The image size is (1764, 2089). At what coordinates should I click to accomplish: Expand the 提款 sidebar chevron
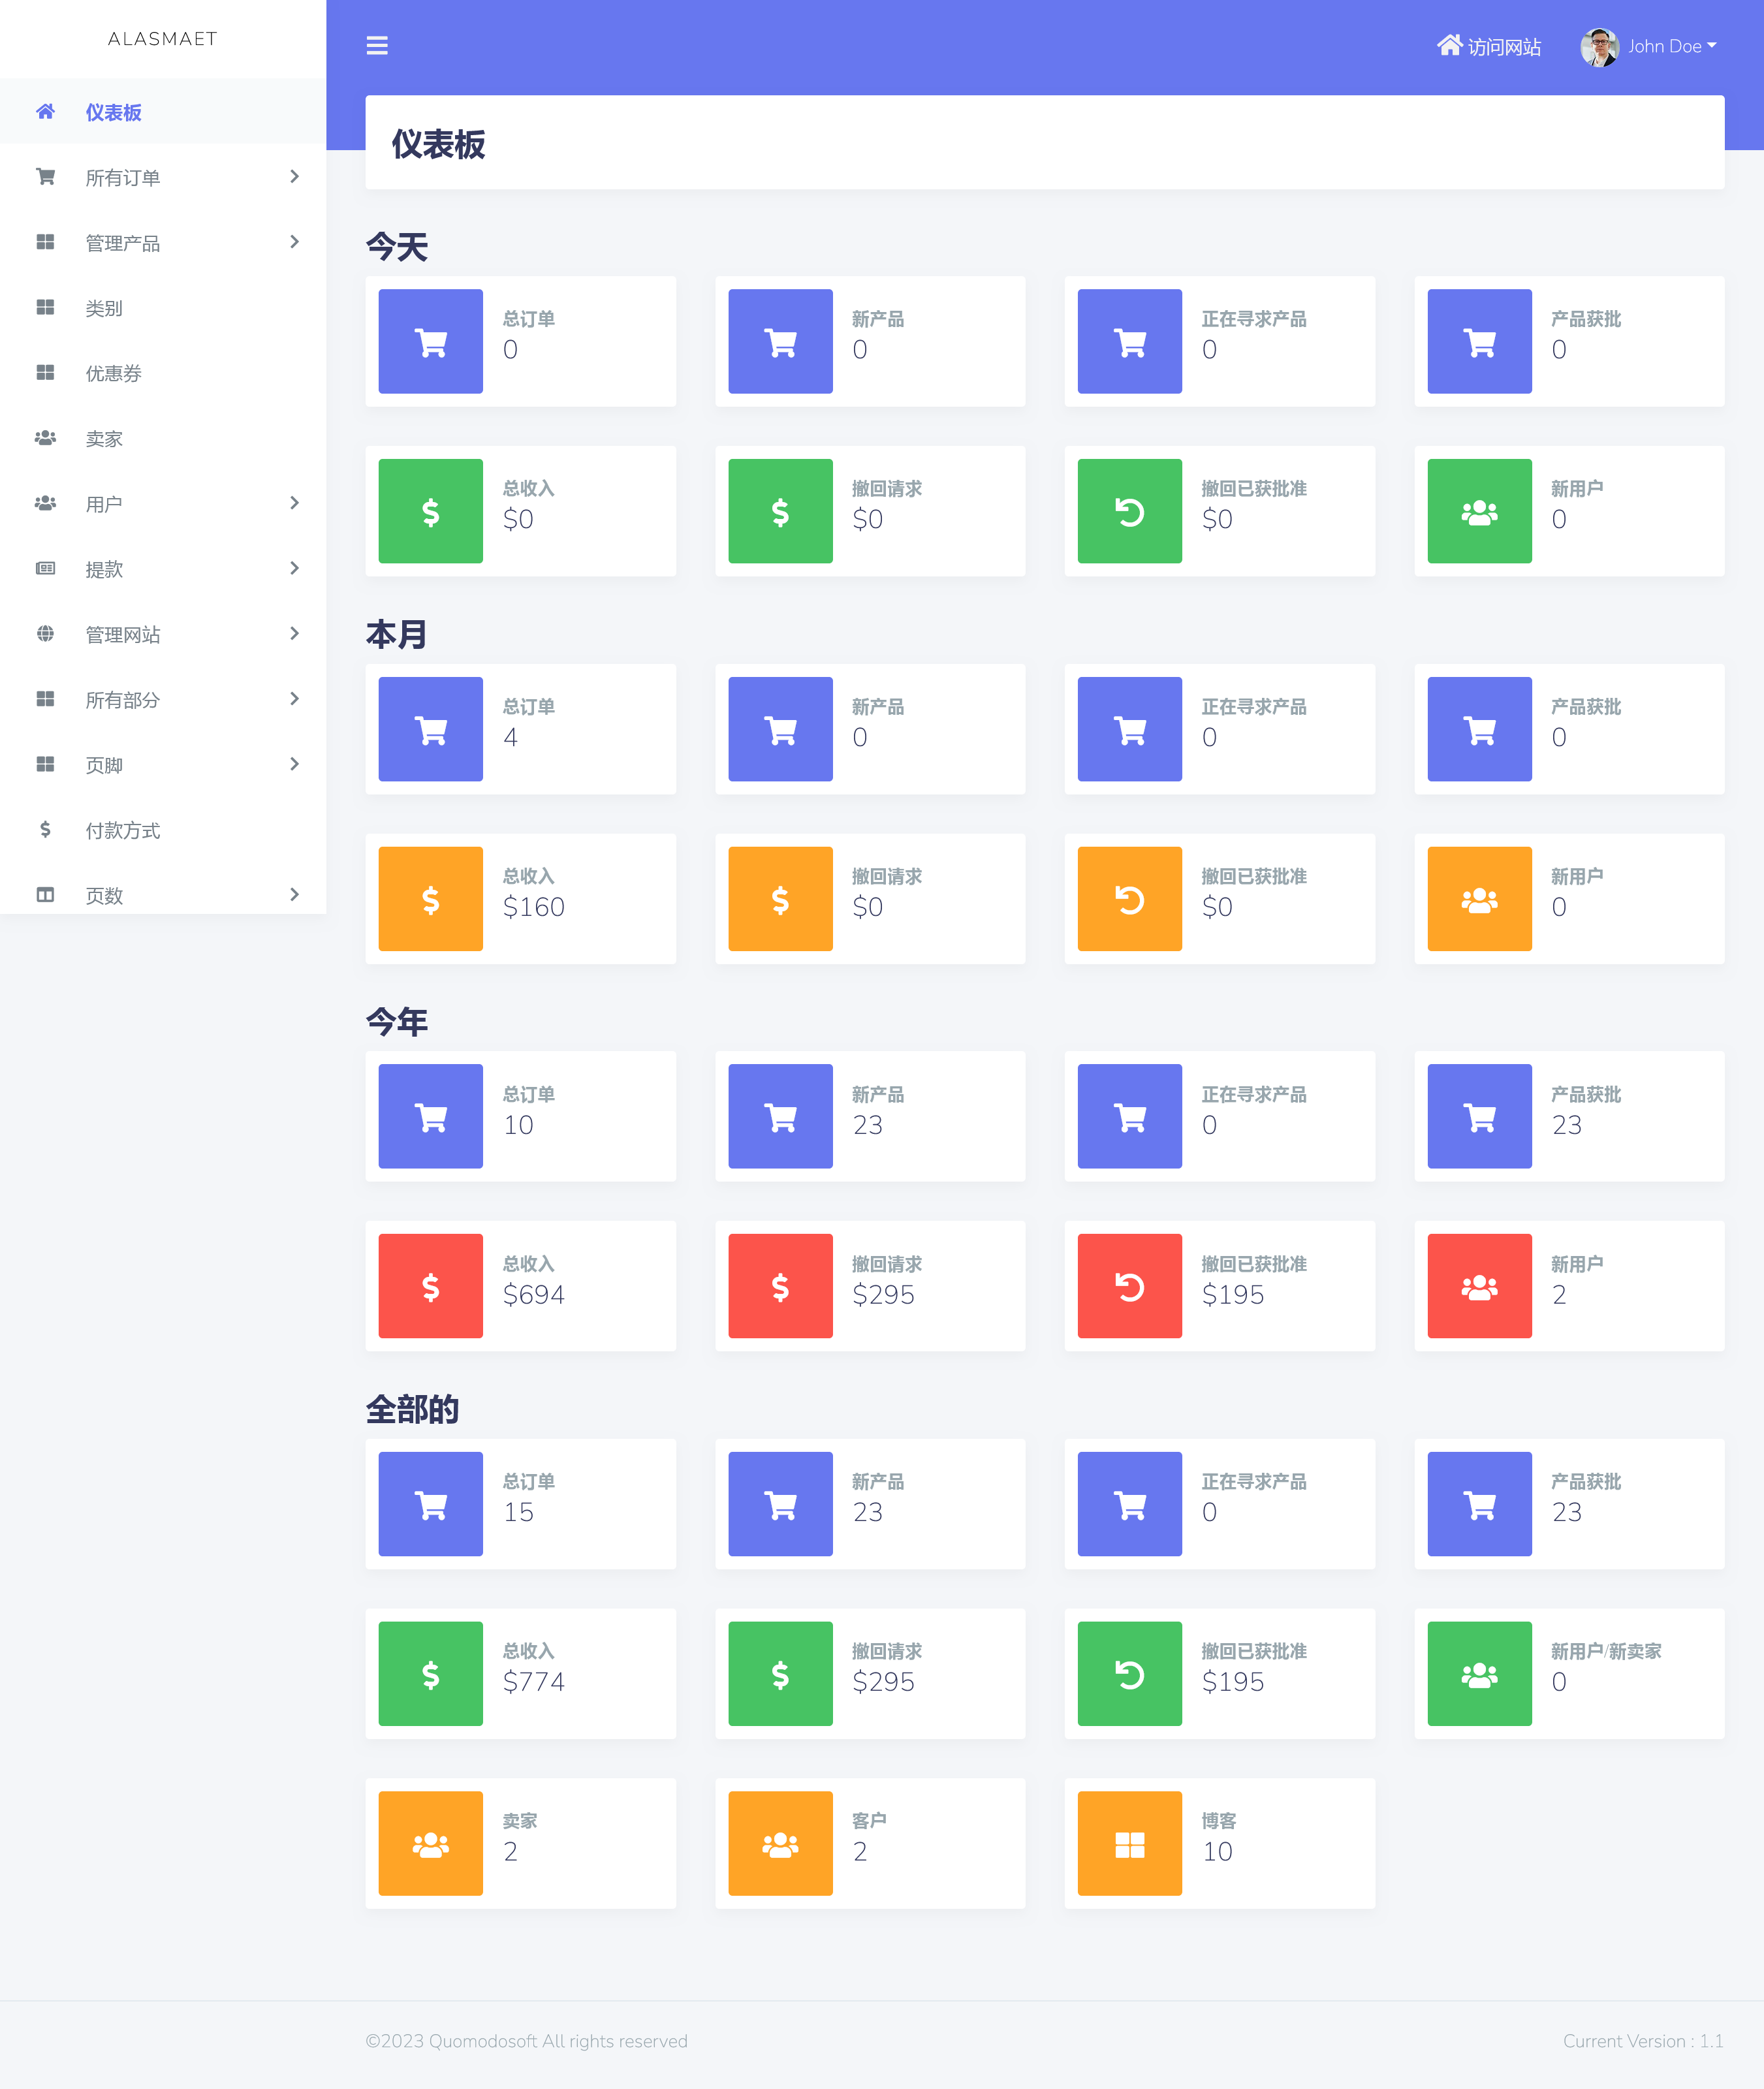(x=294, y=568)
